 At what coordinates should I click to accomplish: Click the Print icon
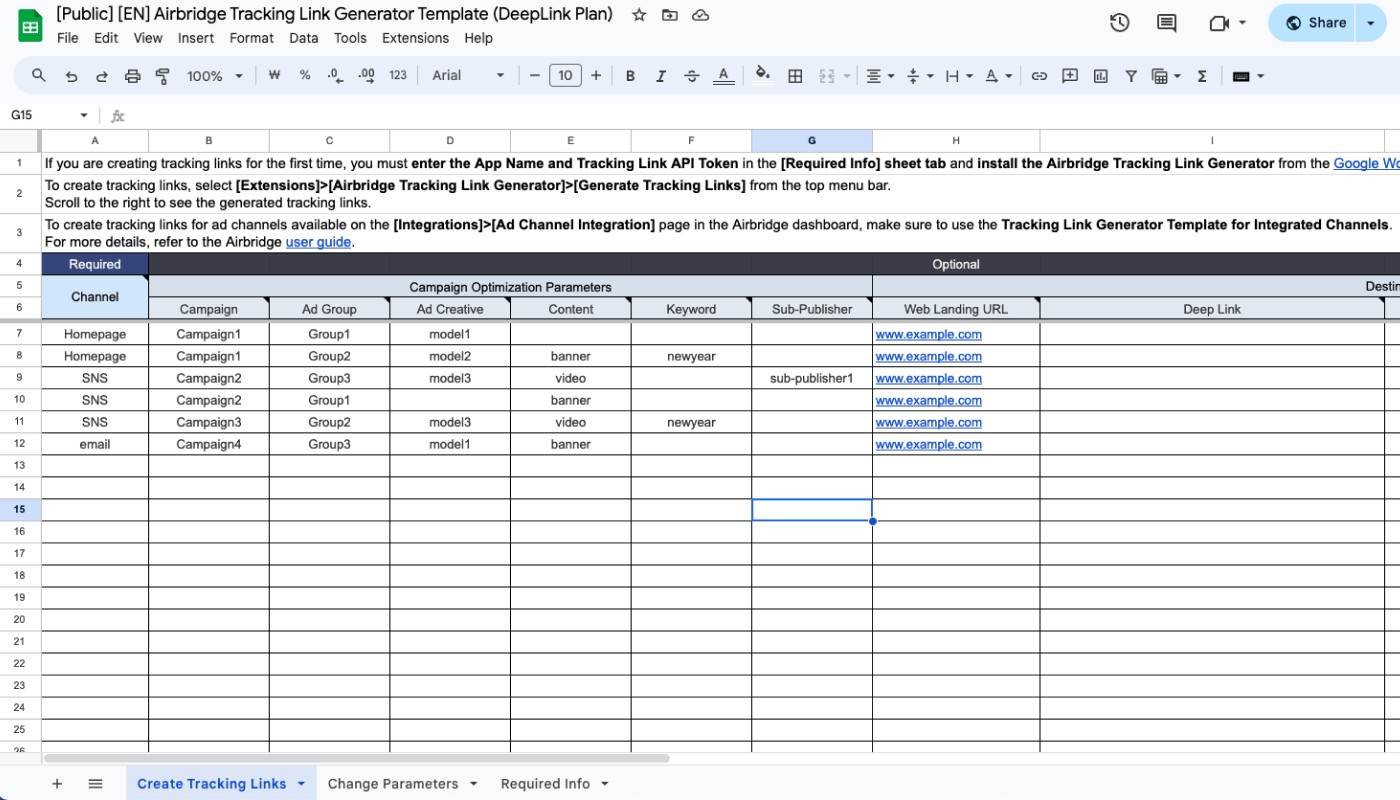pos(132,76)
